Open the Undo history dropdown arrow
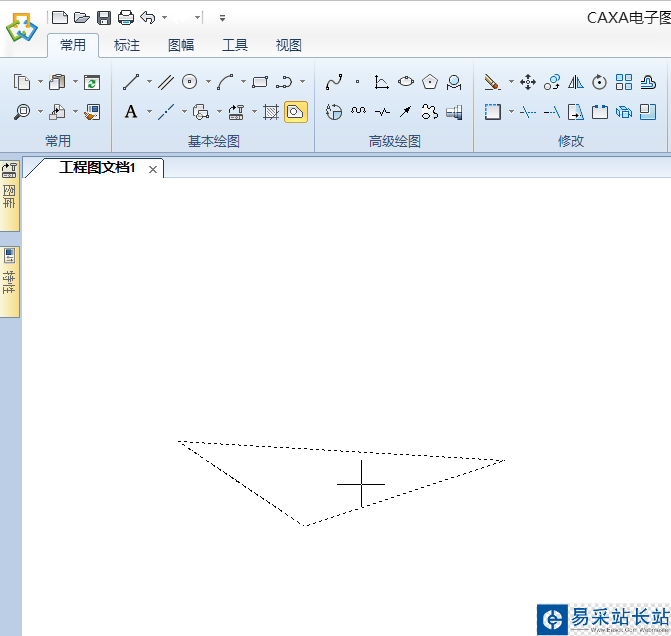671x636 pixels. pyautogui.click(x=165, y=17)
